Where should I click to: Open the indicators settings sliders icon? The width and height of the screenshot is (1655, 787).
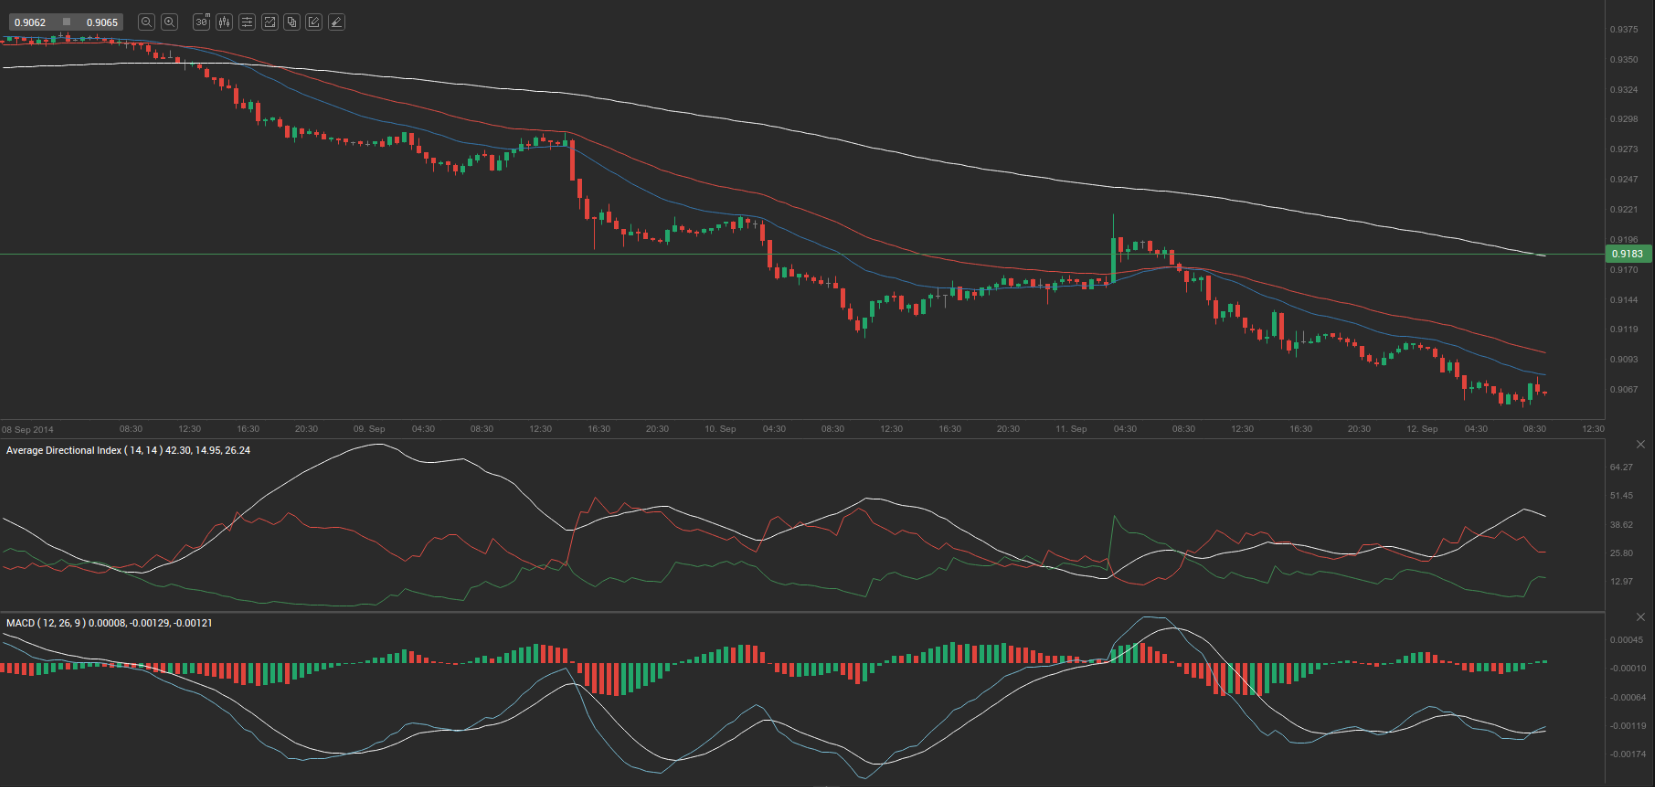[247, 22]
